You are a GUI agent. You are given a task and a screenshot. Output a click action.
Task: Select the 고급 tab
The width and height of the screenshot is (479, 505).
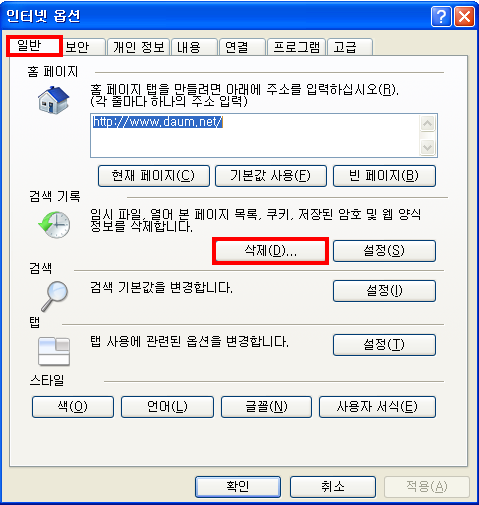[x=350, y=47]
